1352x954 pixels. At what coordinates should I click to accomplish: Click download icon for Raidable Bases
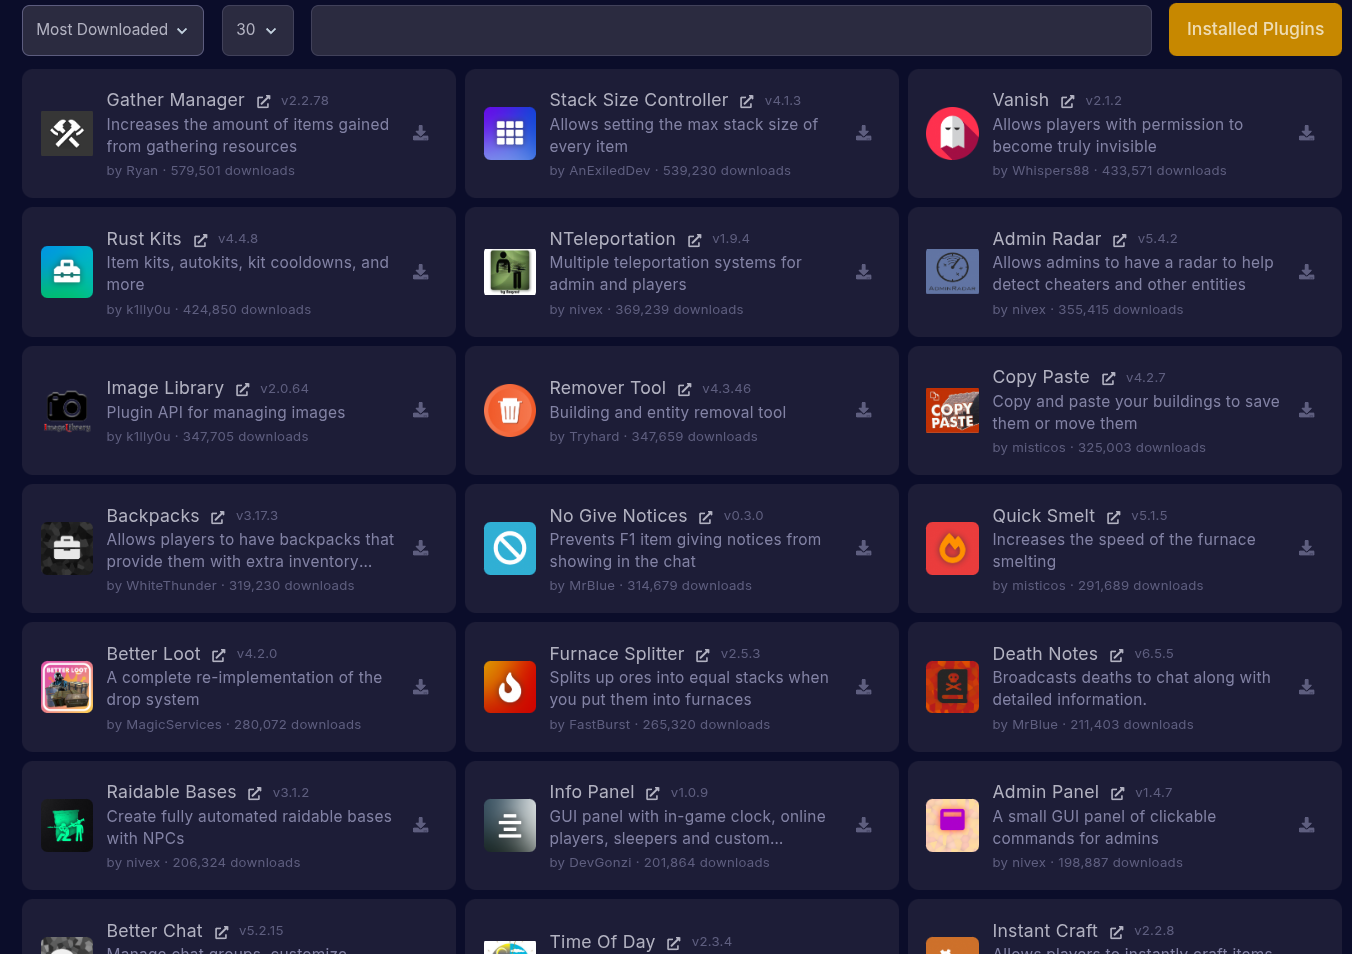[x=421, y=825]
